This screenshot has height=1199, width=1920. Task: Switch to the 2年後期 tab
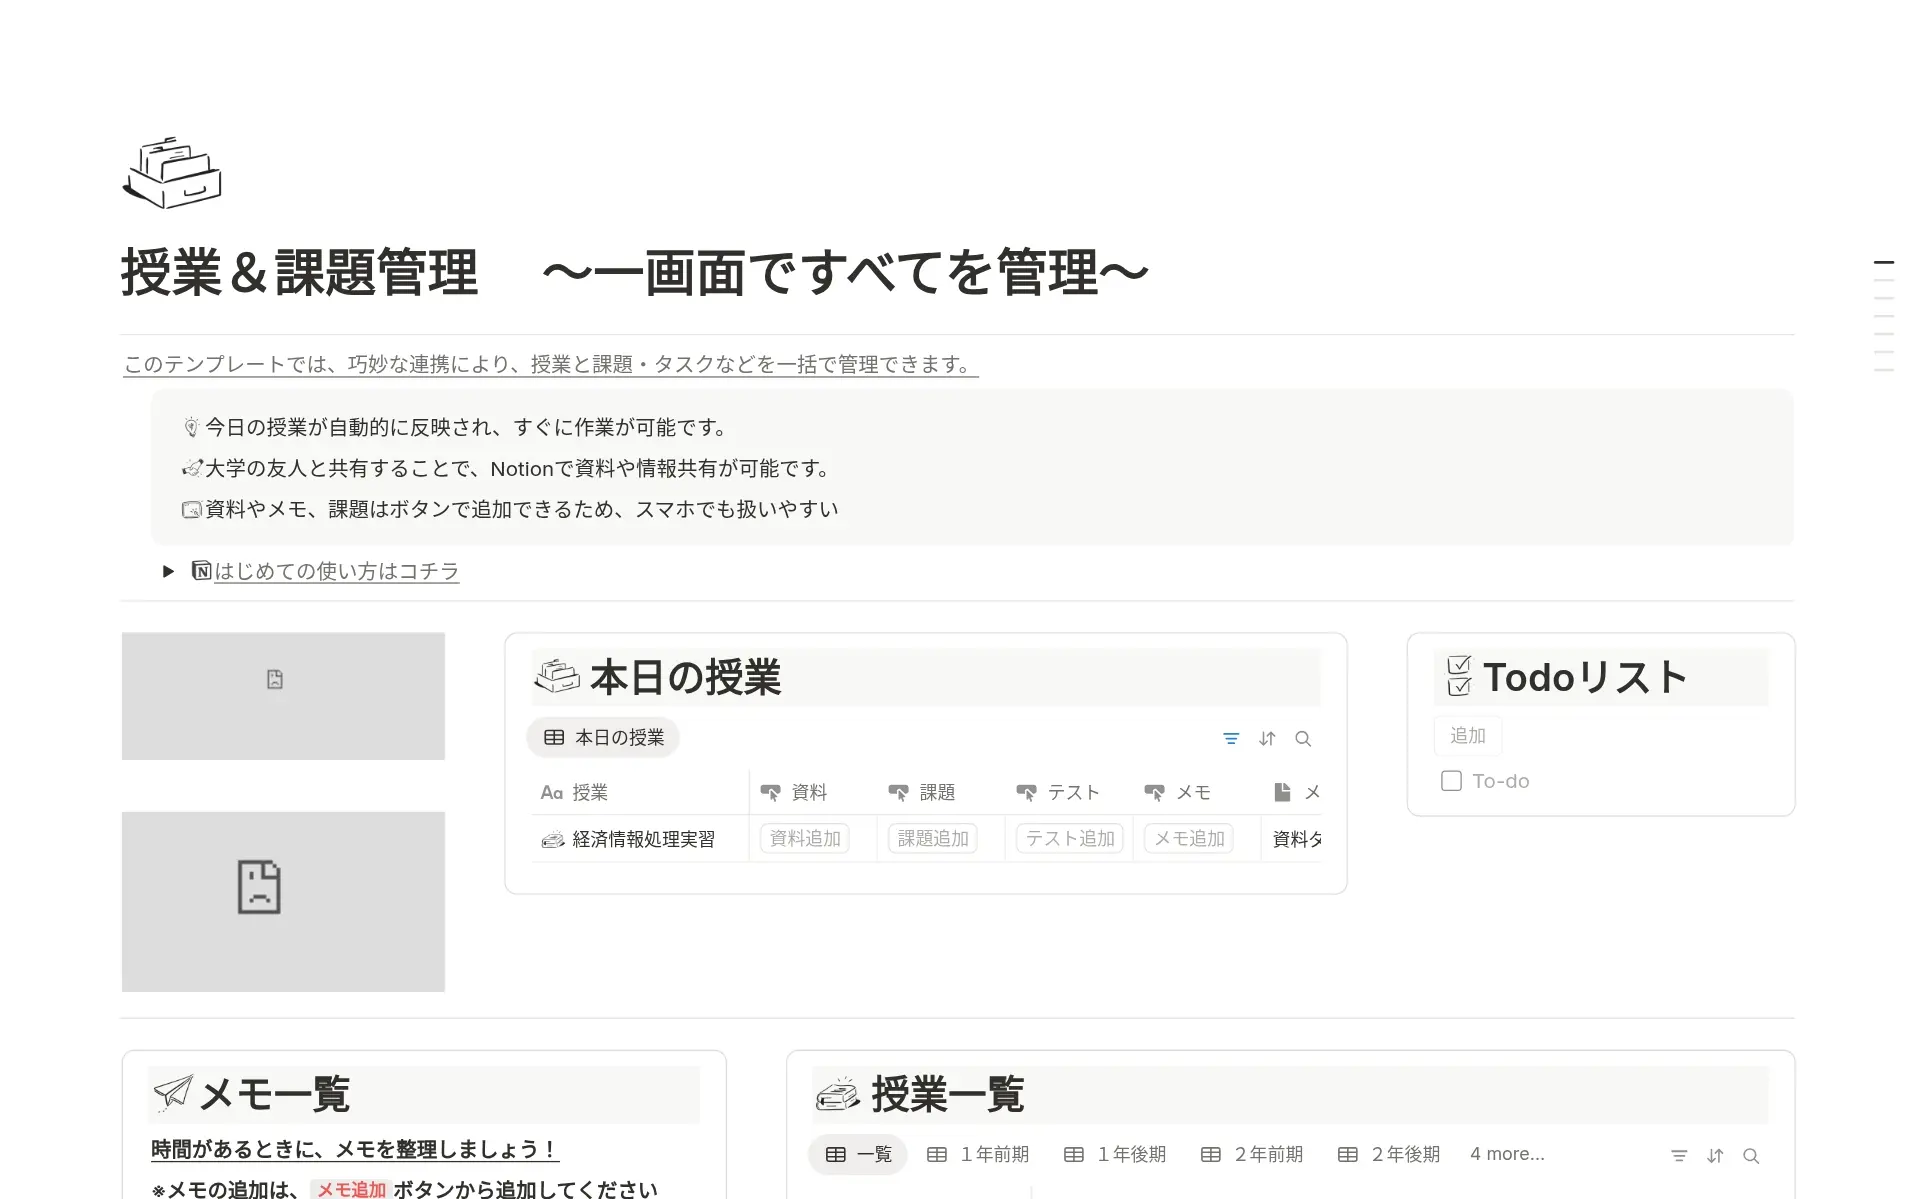[1389, 1154]
